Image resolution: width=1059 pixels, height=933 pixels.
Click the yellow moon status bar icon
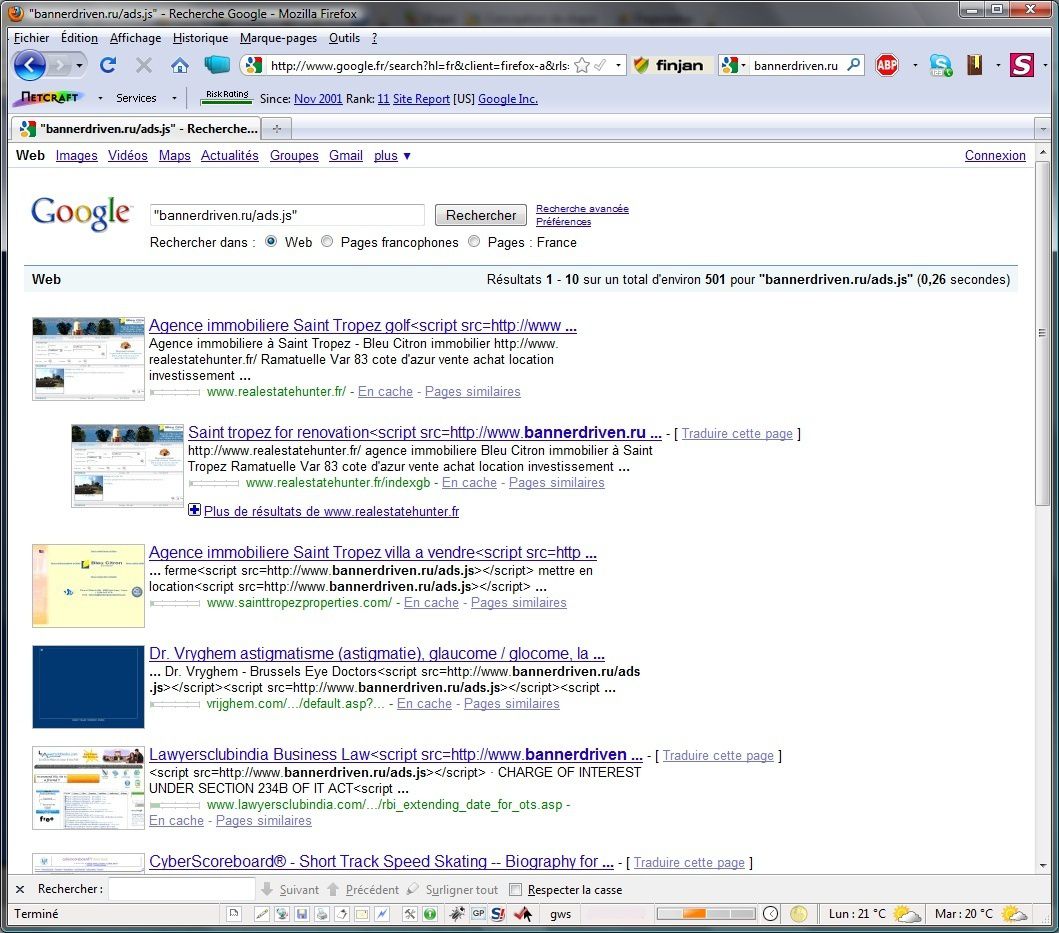[799, 914]
